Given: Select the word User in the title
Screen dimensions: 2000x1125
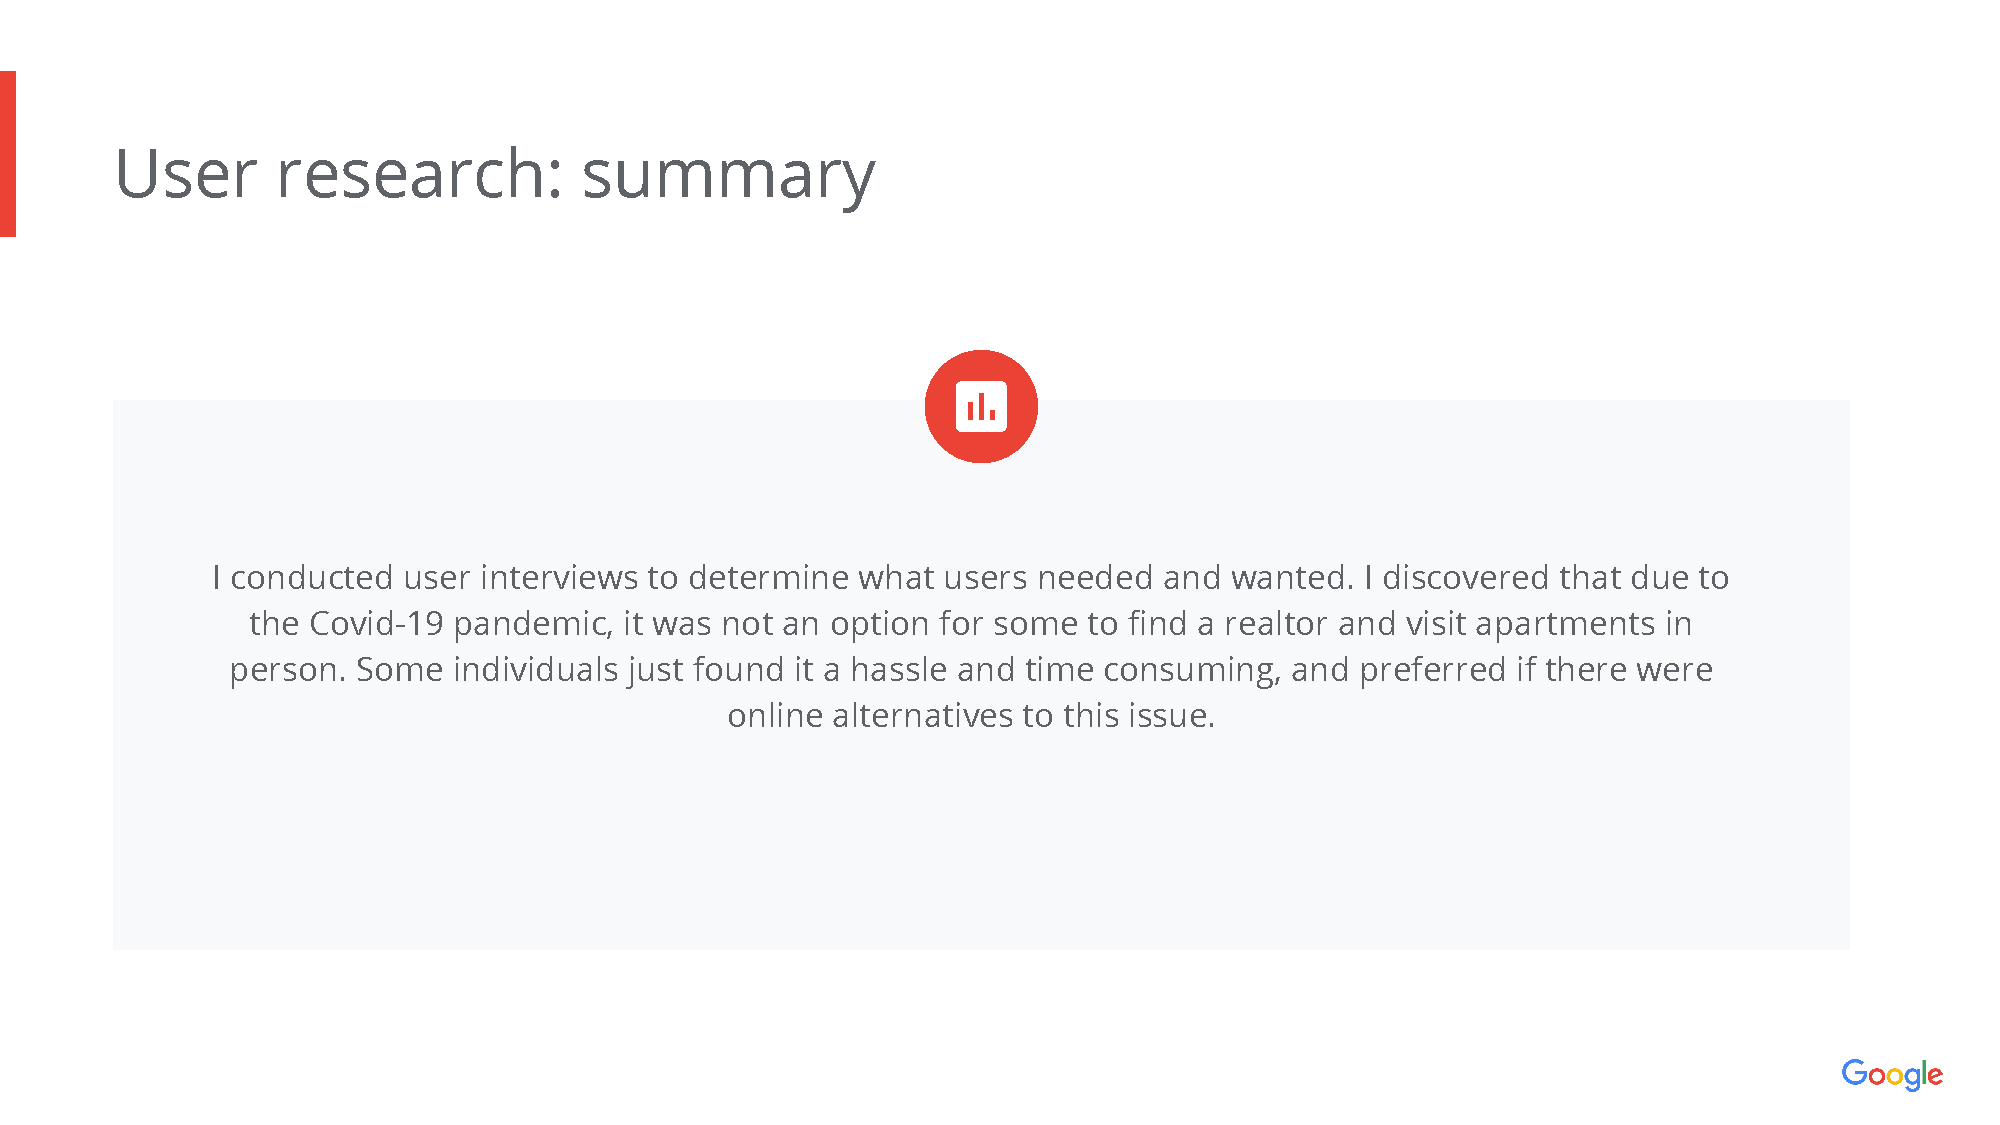Looking at the screenshot, I should pos(186,174).
